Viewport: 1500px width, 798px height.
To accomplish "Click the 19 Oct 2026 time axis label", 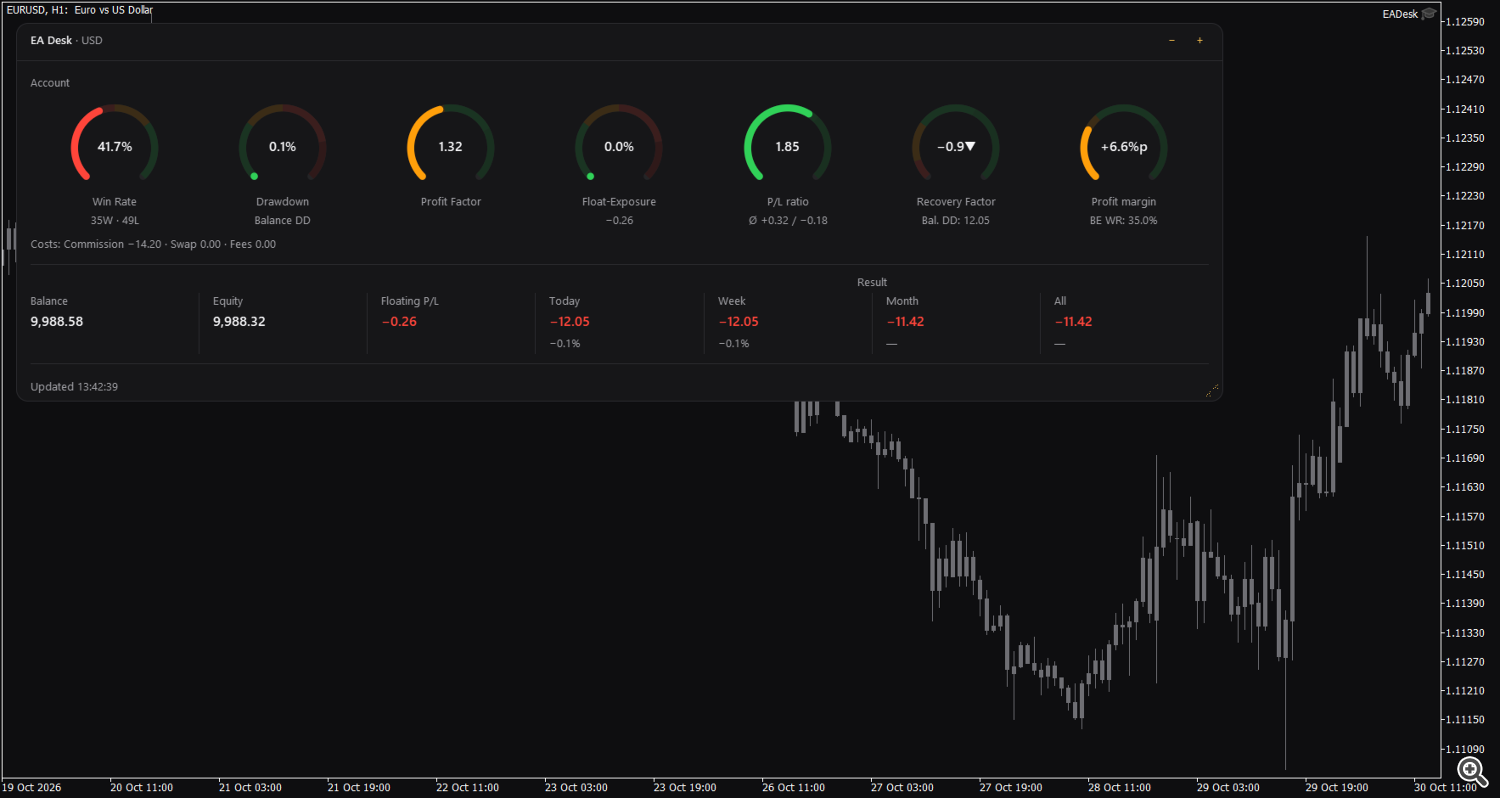I will click(x=33, y=787).
